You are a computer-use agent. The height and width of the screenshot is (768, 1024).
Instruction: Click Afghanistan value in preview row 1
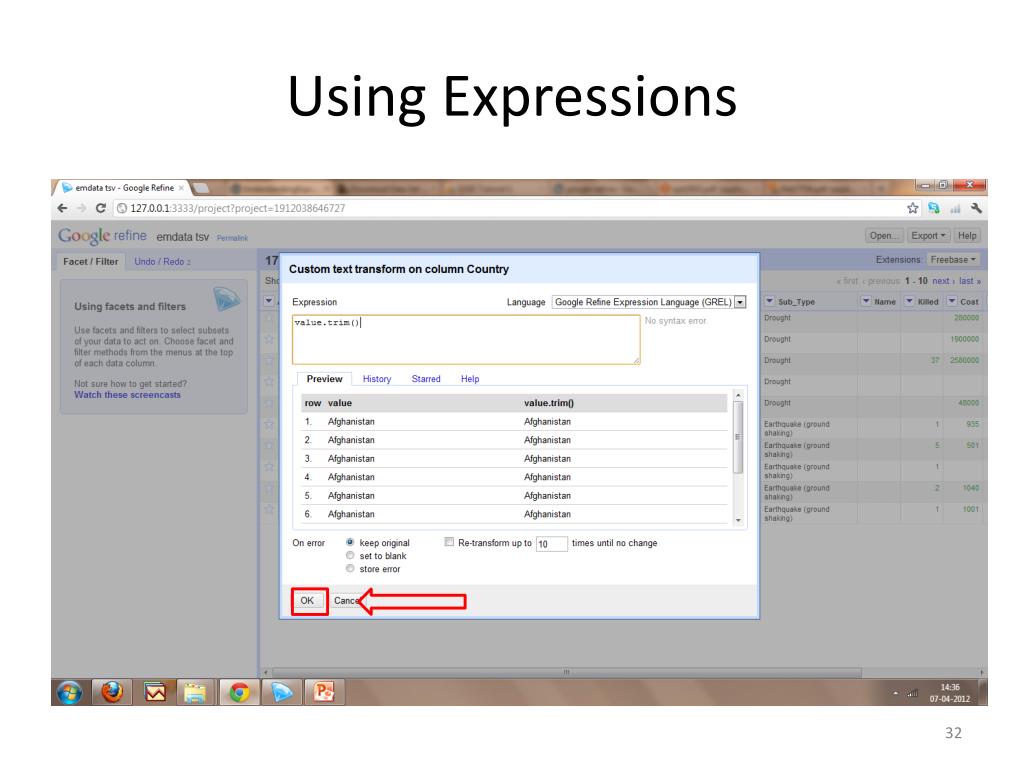coord(351,422)
